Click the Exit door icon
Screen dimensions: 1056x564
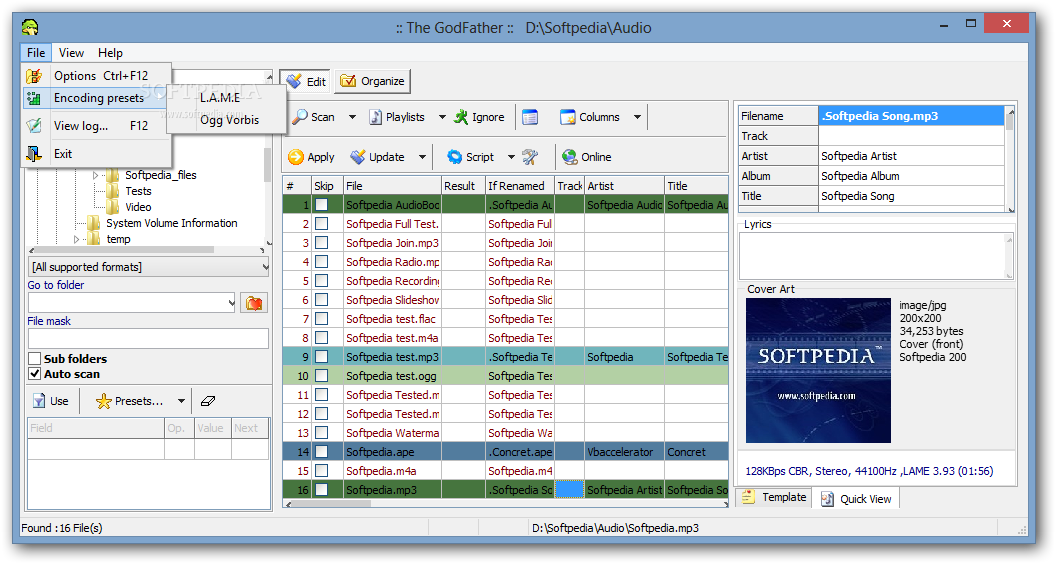34,154
